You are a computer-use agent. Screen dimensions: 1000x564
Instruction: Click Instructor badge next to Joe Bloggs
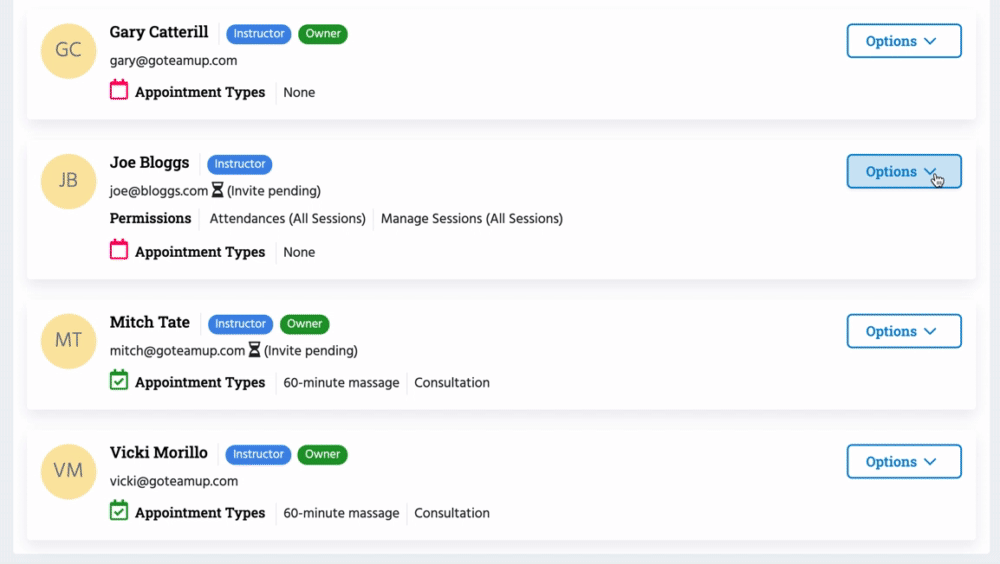coord(240,164)
